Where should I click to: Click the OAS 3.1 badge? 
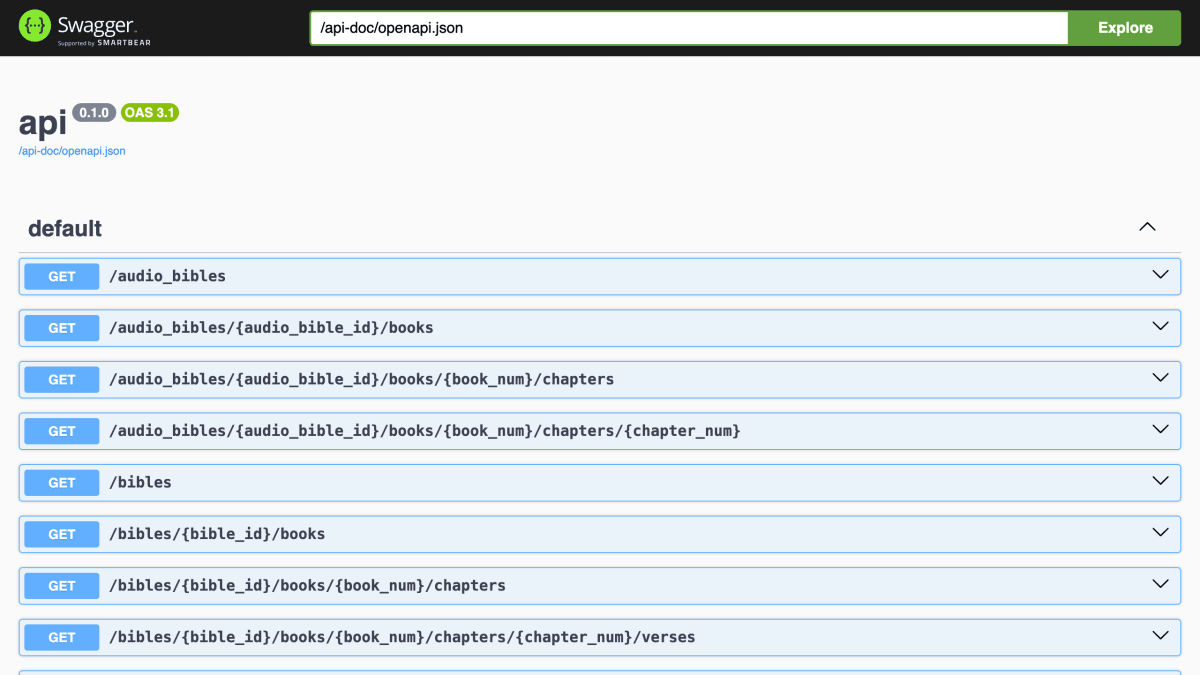tap(150, 112)
